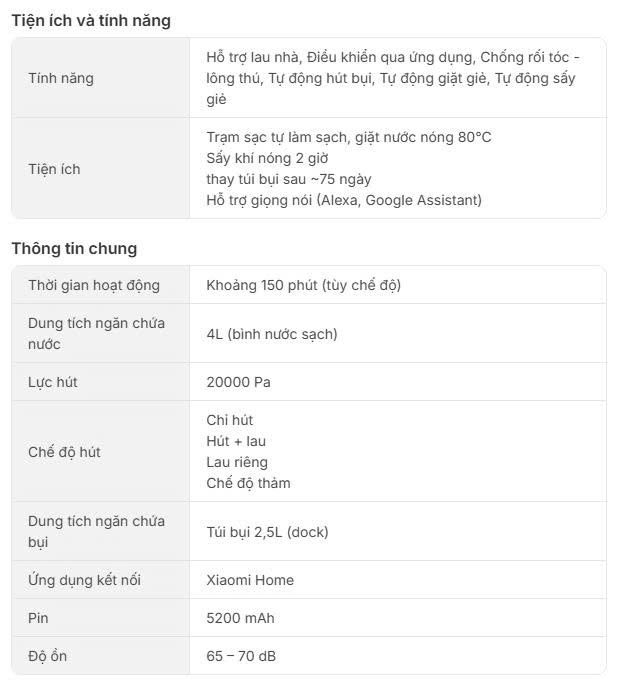Viewport: 628px width, 687px height.
Task: Click the "Túi bụi 2,5L (dock)" value
Action: pos(267,532)
